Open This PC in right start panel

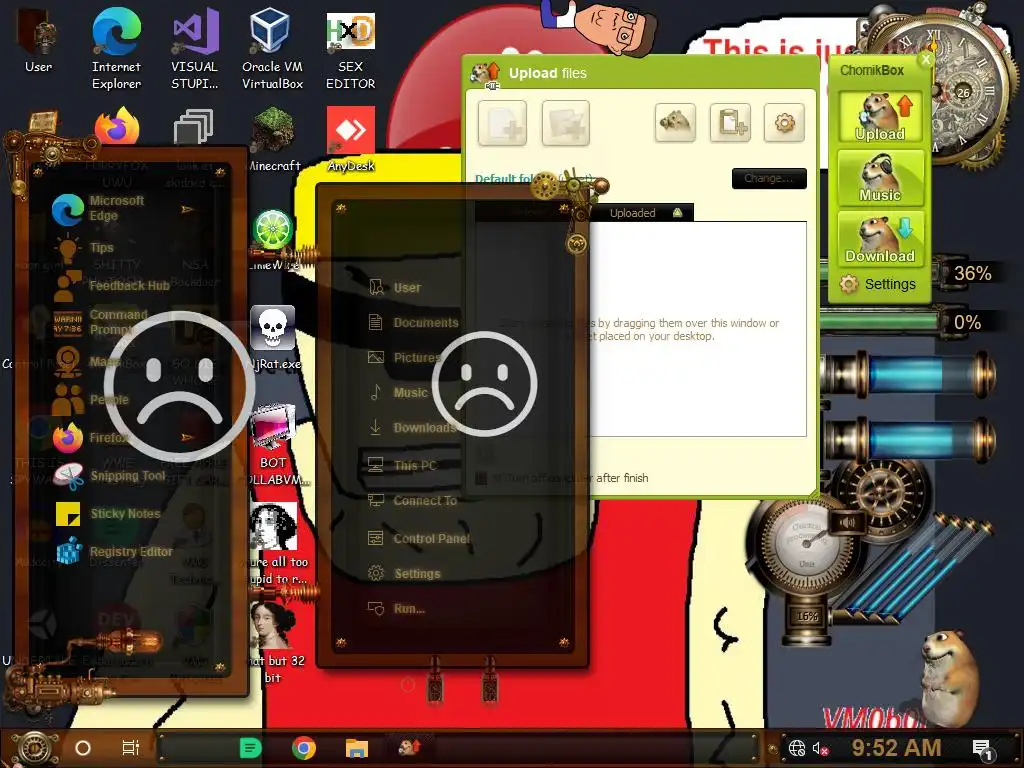(x=402, y=465)
